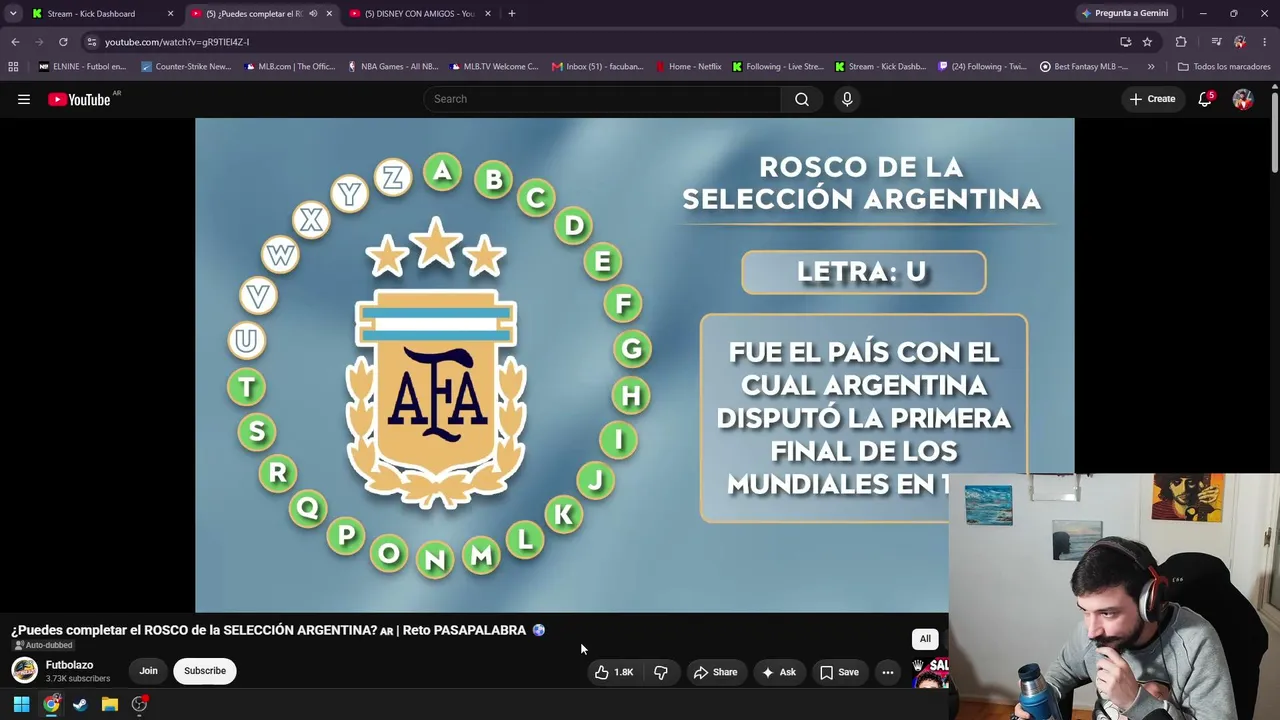Open more actions ellipsis under the video
The width and height of the screenshot is (1280, 720).
point(888,672)
